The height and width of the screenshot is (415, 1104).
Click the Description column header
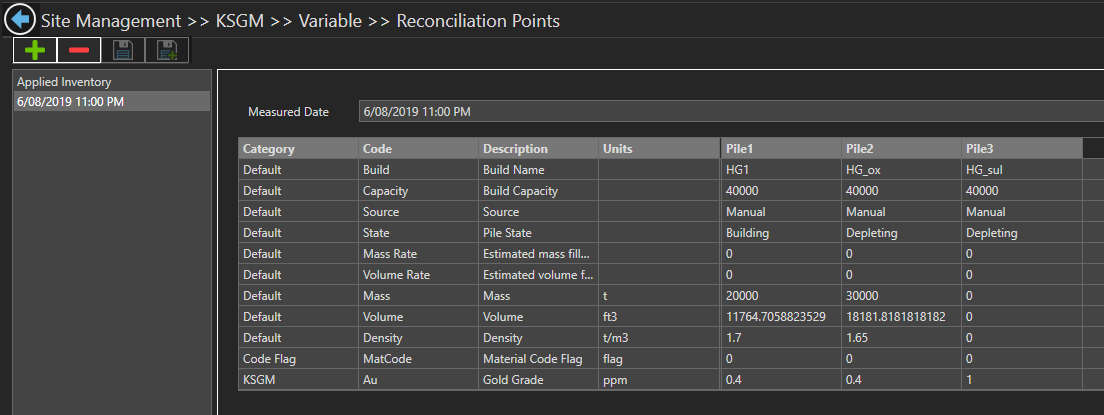click(538, 149)
